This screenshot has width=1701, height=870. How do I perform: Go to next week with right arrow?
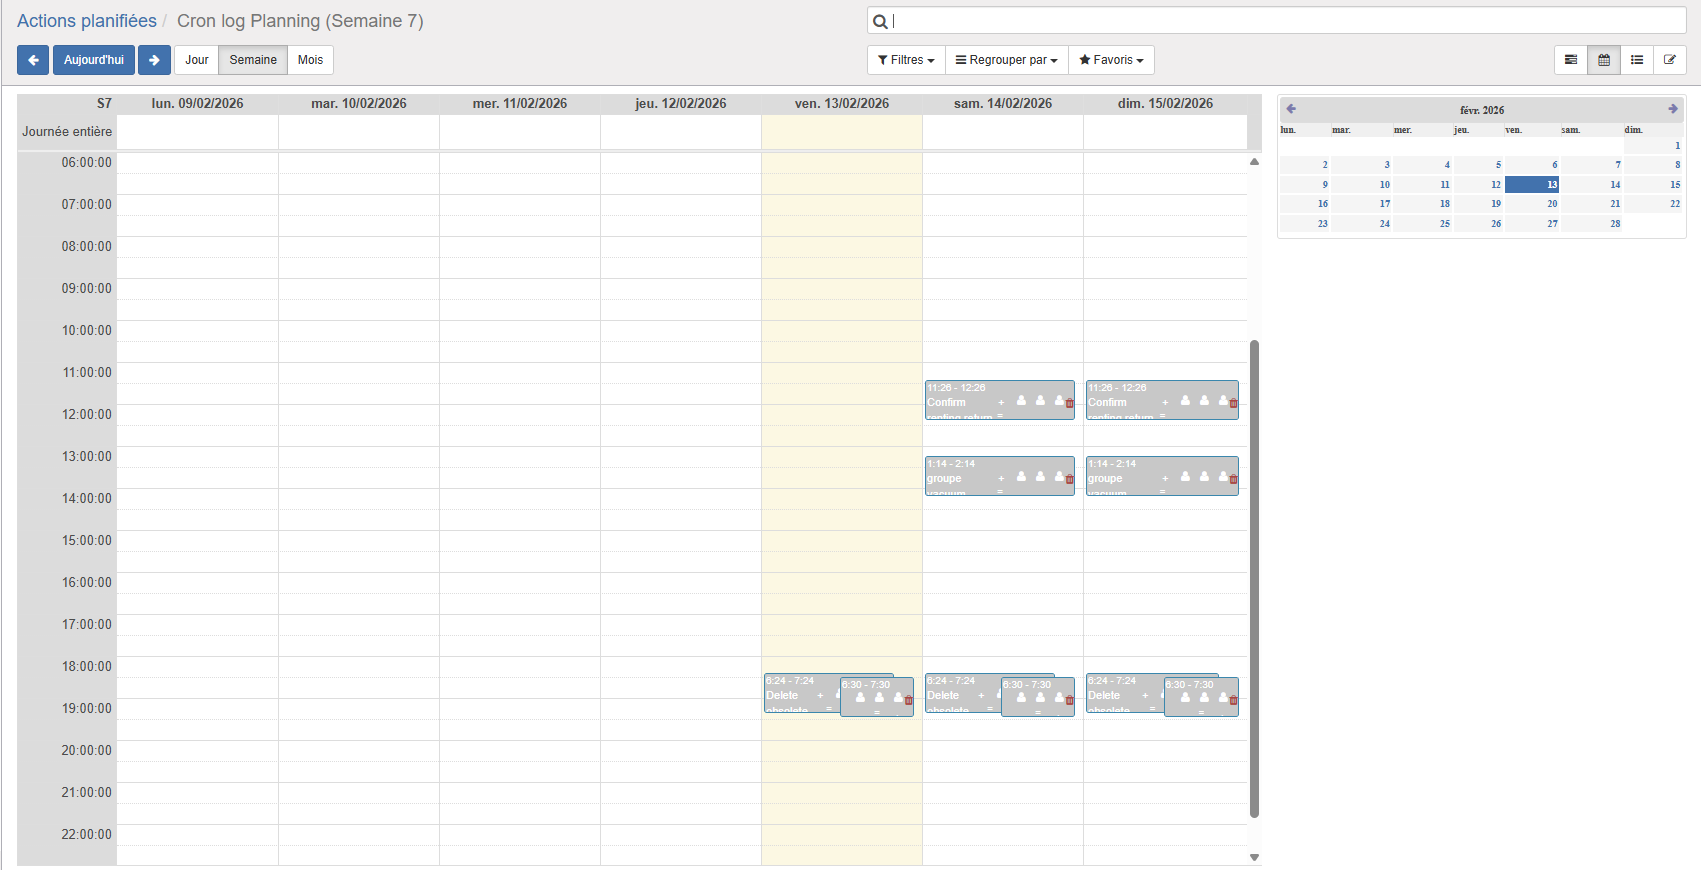click(154, 60)
